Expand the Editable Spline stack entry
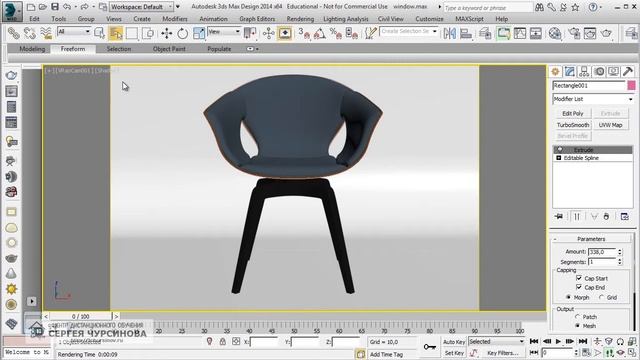This screenshot has width=640, height=360. point(559,158)
